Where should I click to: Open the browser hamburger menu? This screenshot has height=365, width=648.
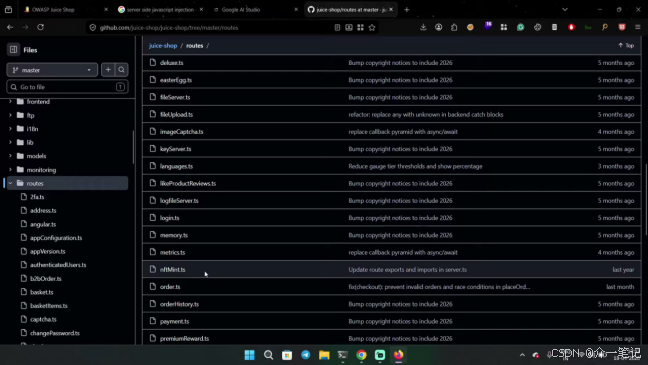(x=638, y=27)
